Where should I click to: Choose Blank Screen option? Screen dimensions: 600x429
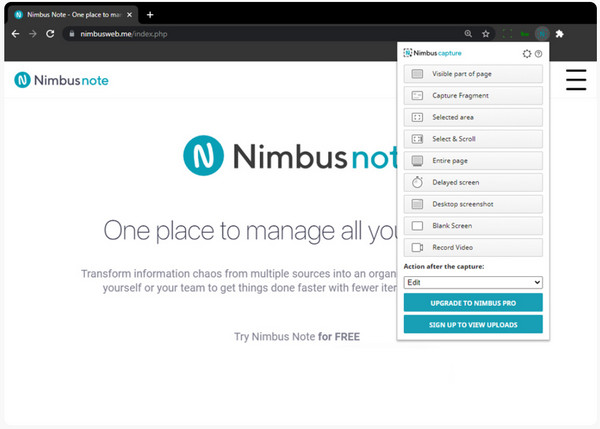point(473,226)
